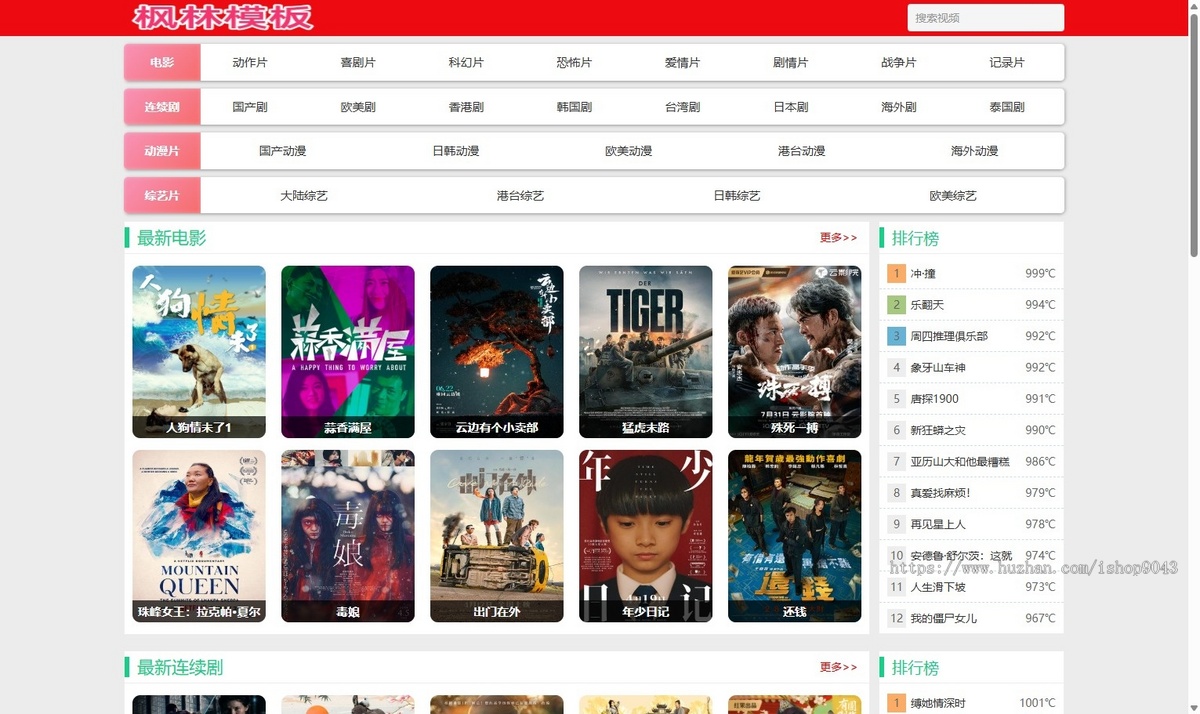Viewport: 1200px width, 714px height.
Task: Go to 台湾剧 series list
Action: [682, 106]
